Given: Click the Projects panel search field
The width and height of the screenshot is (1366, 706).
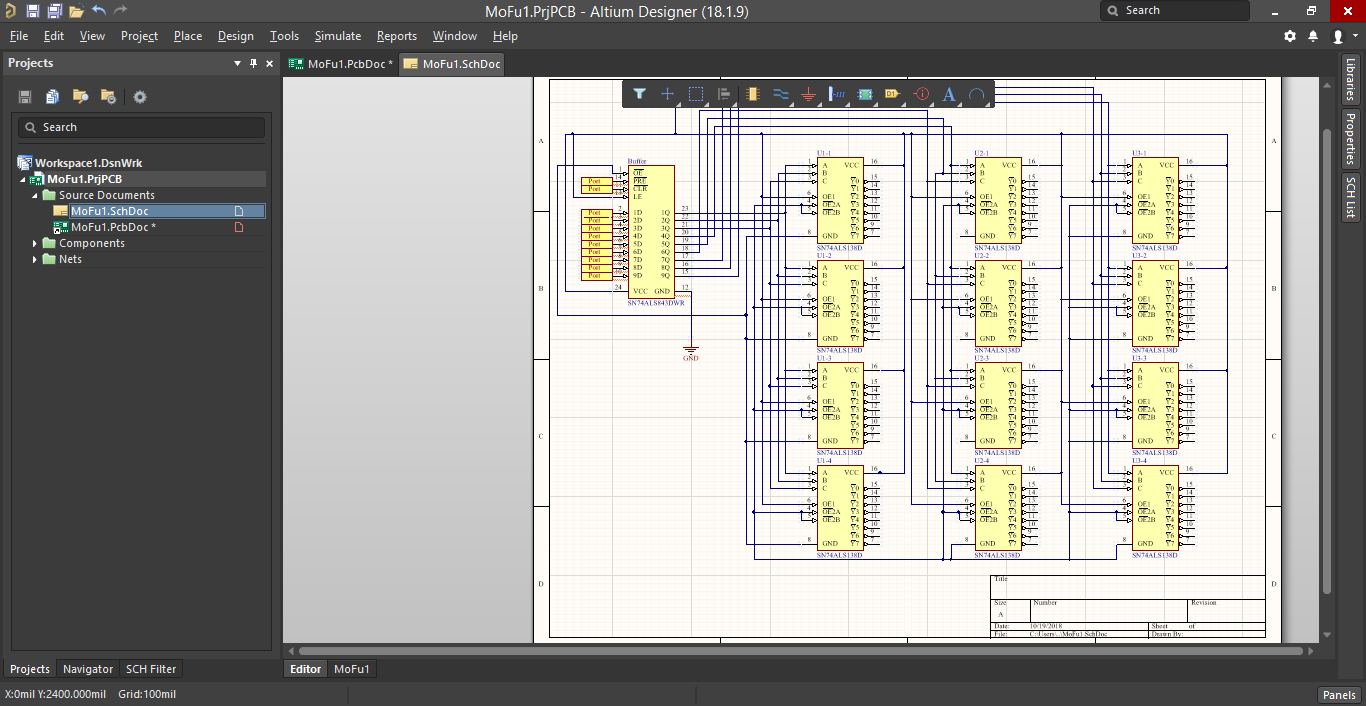Looking at the screenshot, I should [x=141, y=127].
